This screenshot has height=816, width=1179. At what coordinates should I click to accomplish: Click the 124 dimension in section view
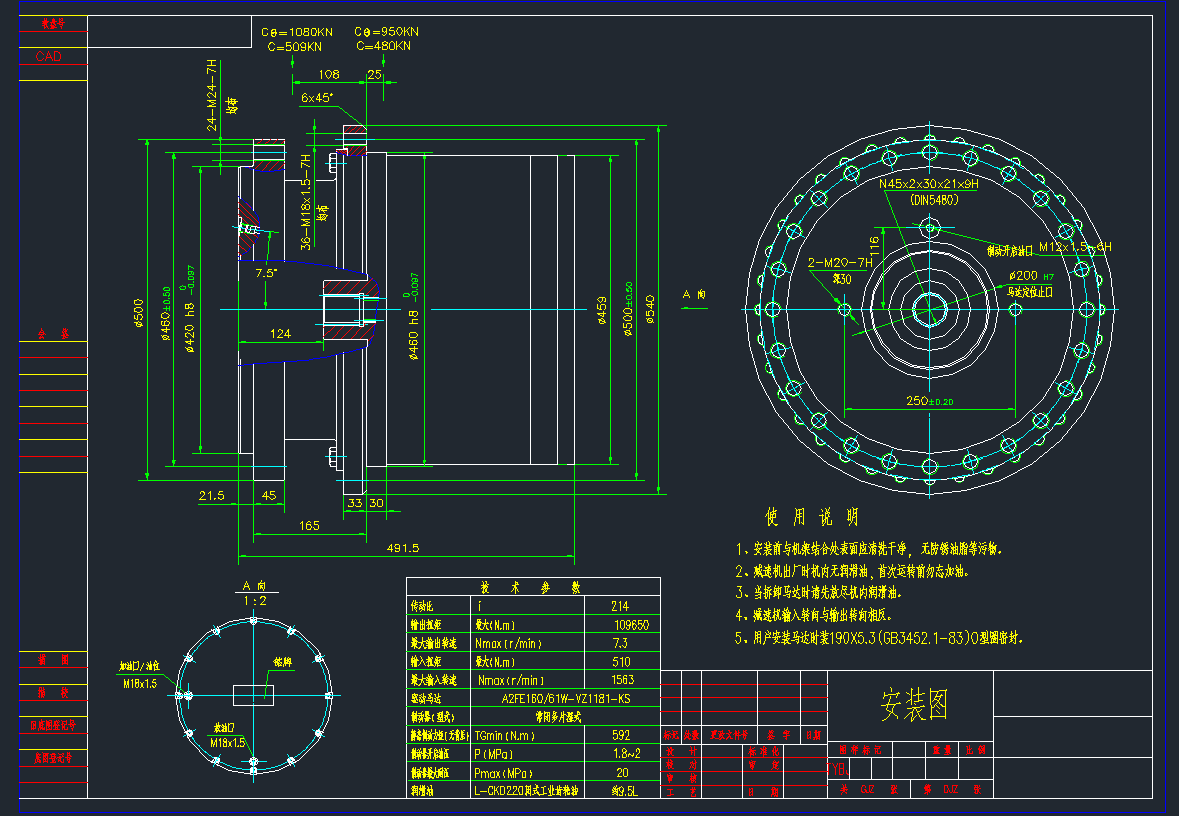[280, 334]
